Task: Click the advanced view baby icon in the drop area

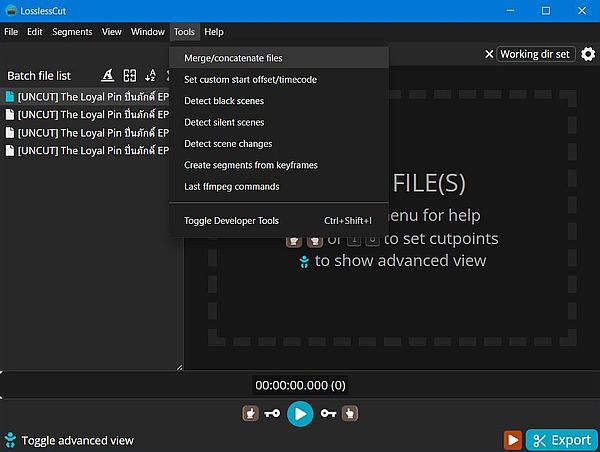Action: (304, 261)
